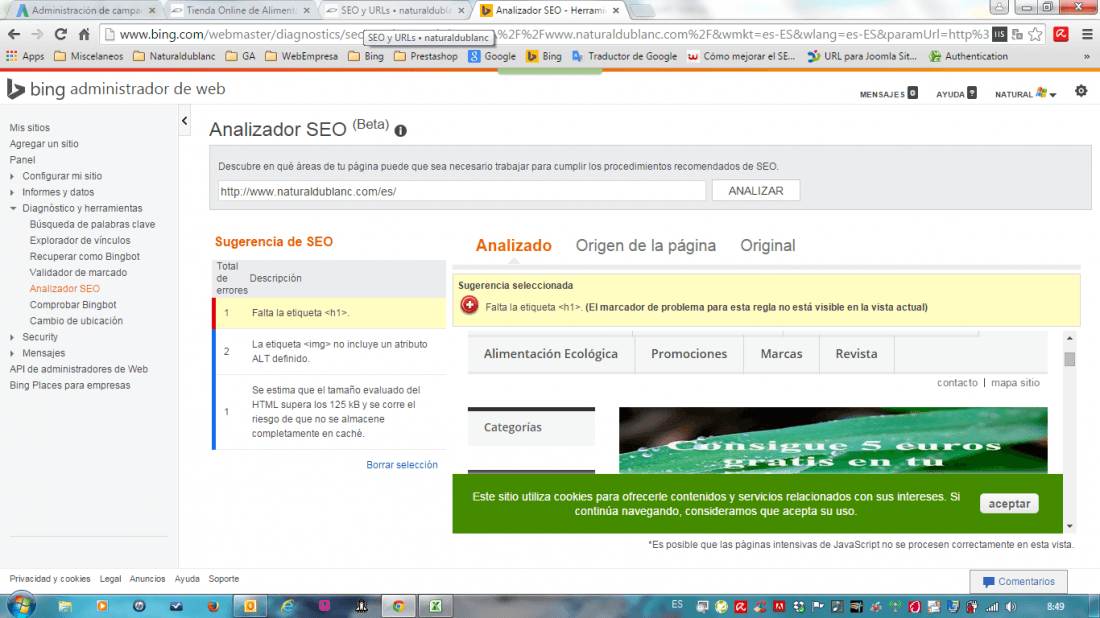The width and height of the screenshot is (1100, 618).
Task: Open Comentarios feedback button
Action: [x=1019, y=582]
